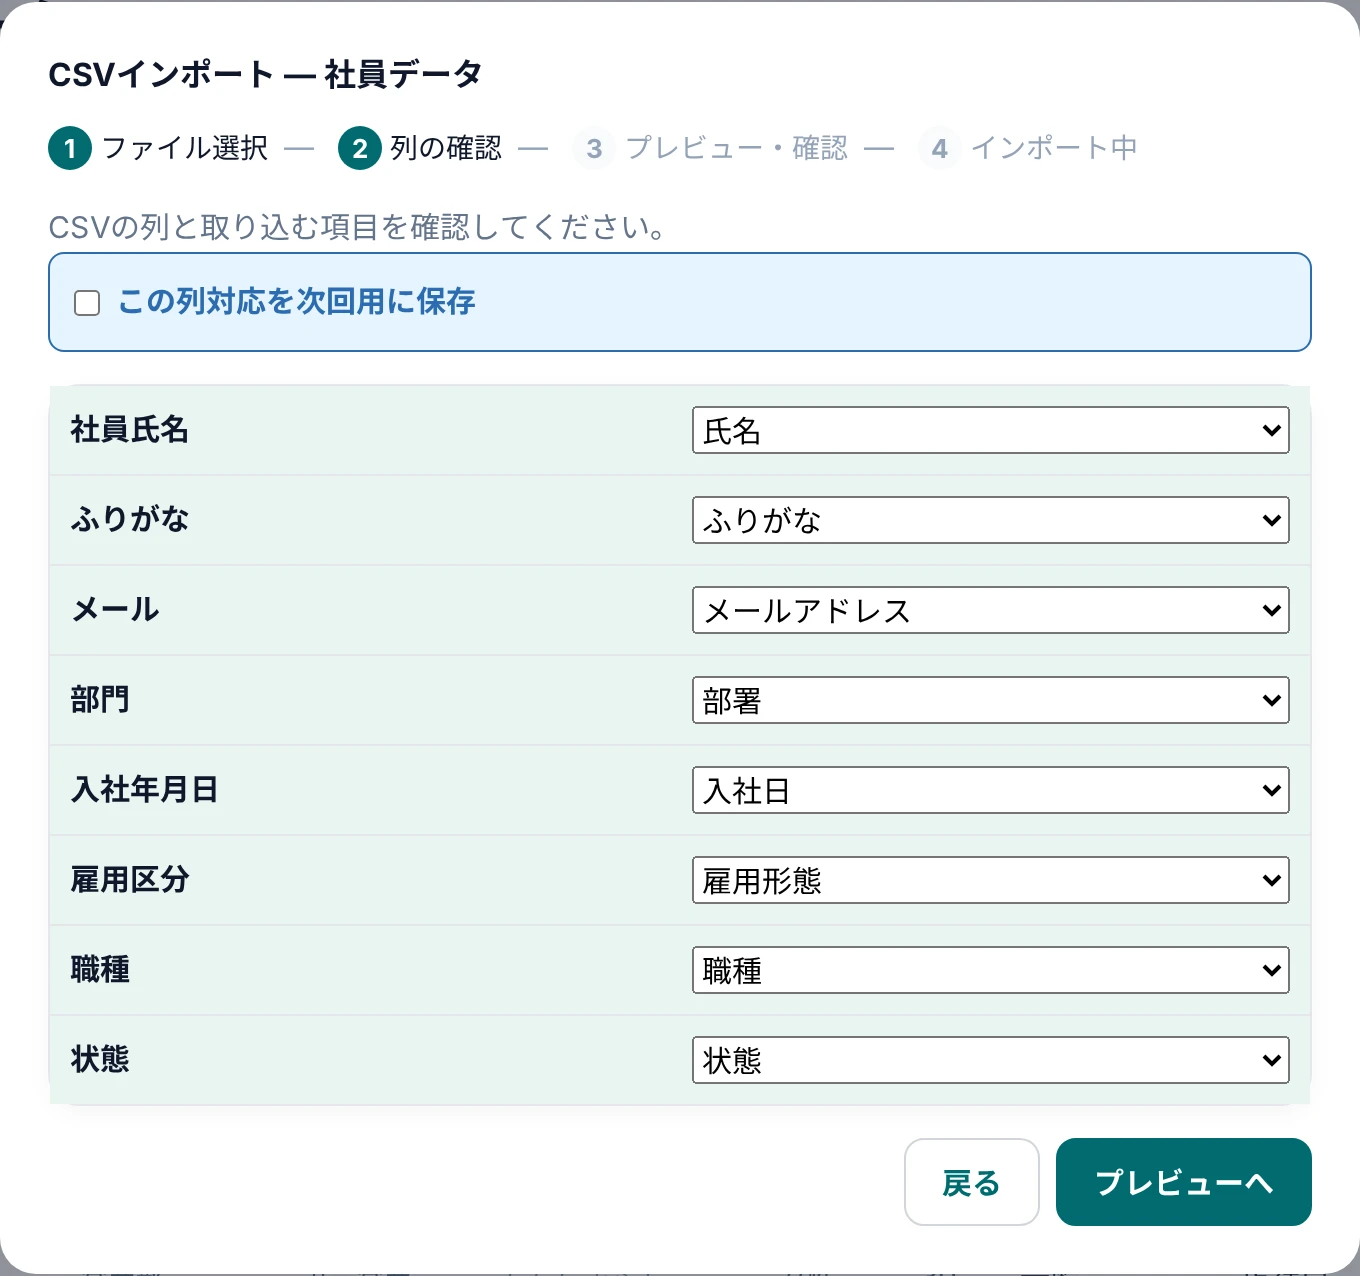Click the この列対応を次回用に保存 label text
The image size is (1360, 1276).
point(296,301)
